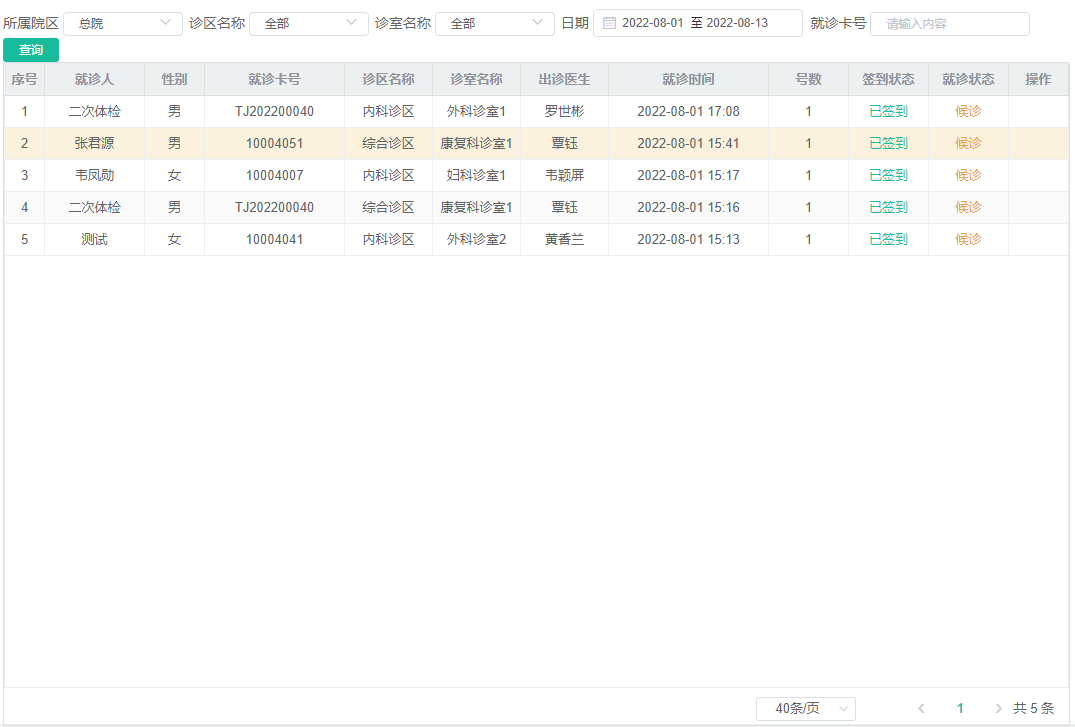Image resolution: width=1075 pixels, height=727 pixels.
Task: Click card number 10004007
Action: pyautogui.click(x=274, y=176)
